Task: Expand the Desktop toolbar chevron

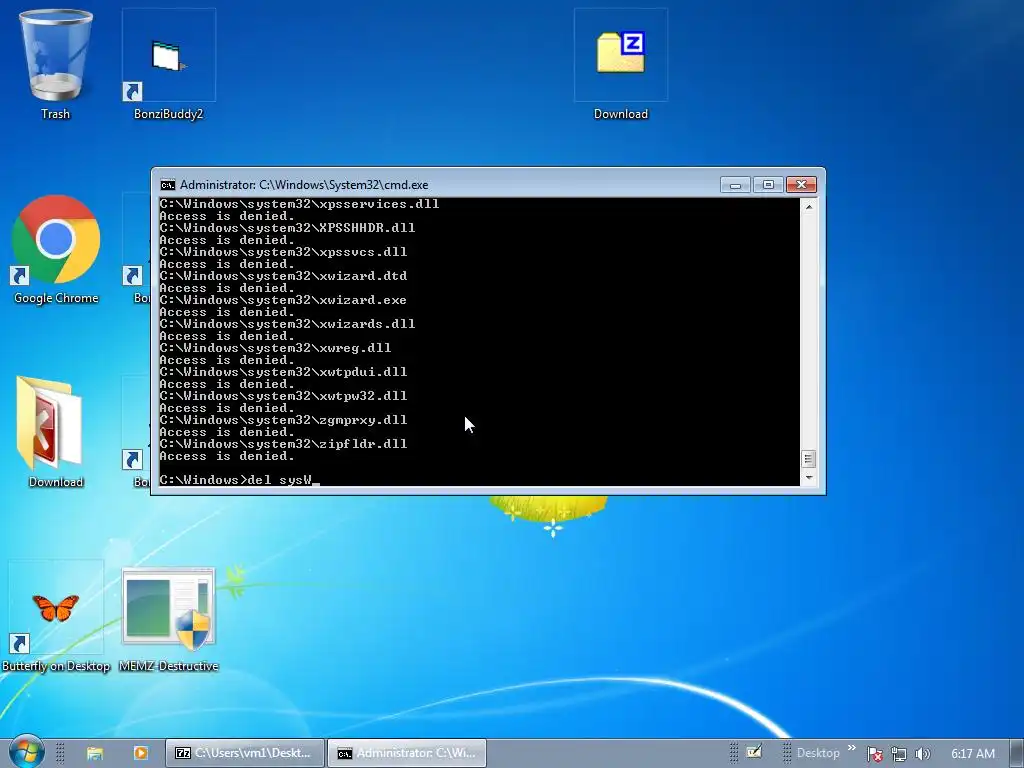Action: 852,748
